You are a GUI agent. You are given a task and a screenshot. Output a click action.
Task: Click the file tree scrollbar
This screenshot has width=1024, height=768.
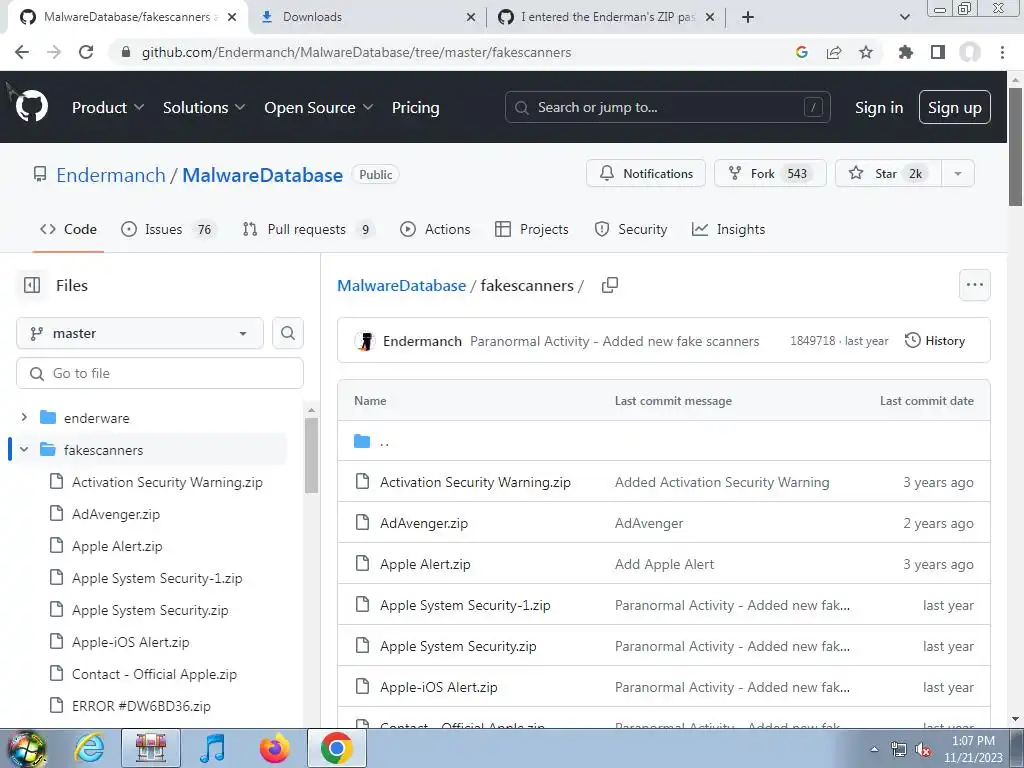tap(312, 455)
